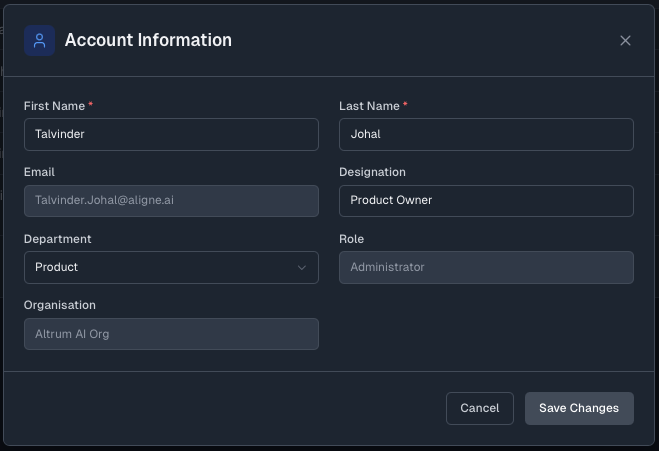Click the Department label text

tap(58, 239)
